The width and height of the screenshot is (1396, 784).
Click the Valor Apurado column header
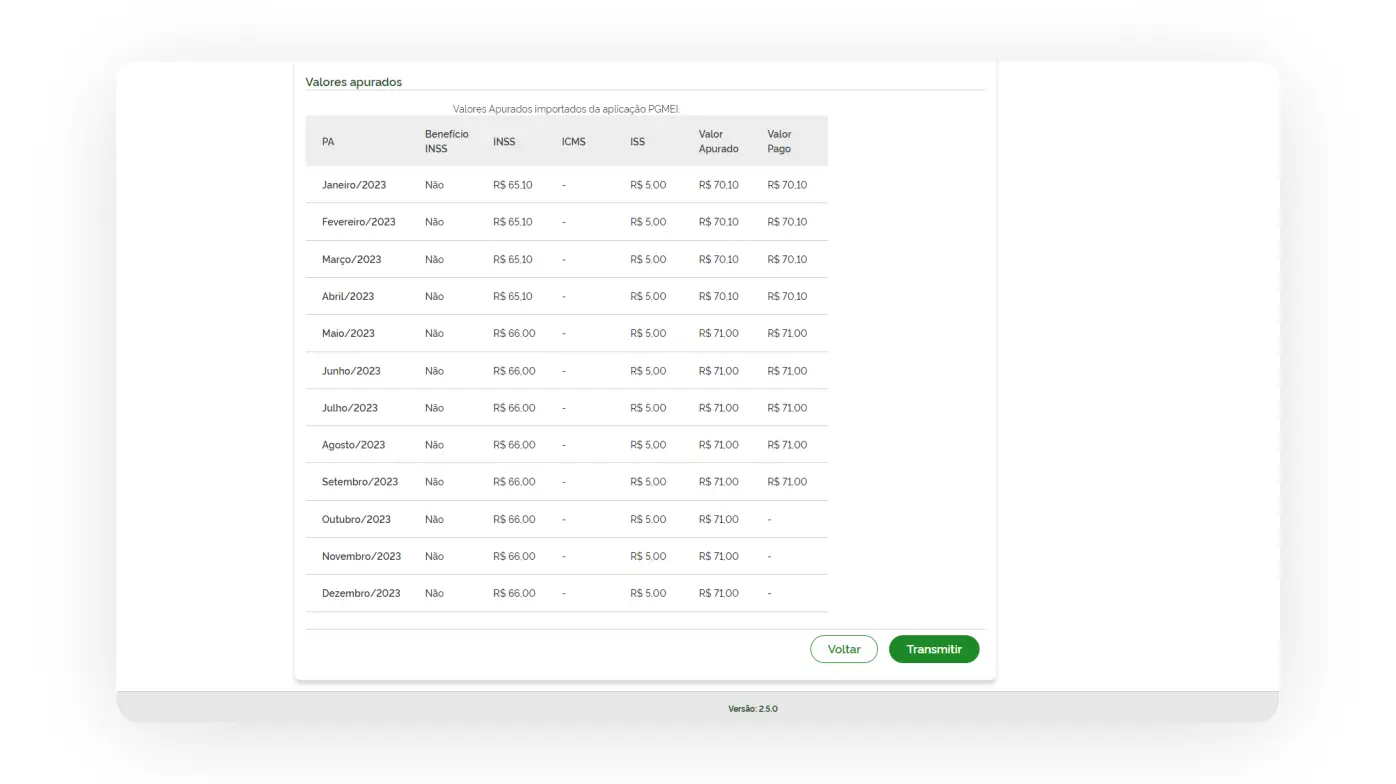point(718,141)
